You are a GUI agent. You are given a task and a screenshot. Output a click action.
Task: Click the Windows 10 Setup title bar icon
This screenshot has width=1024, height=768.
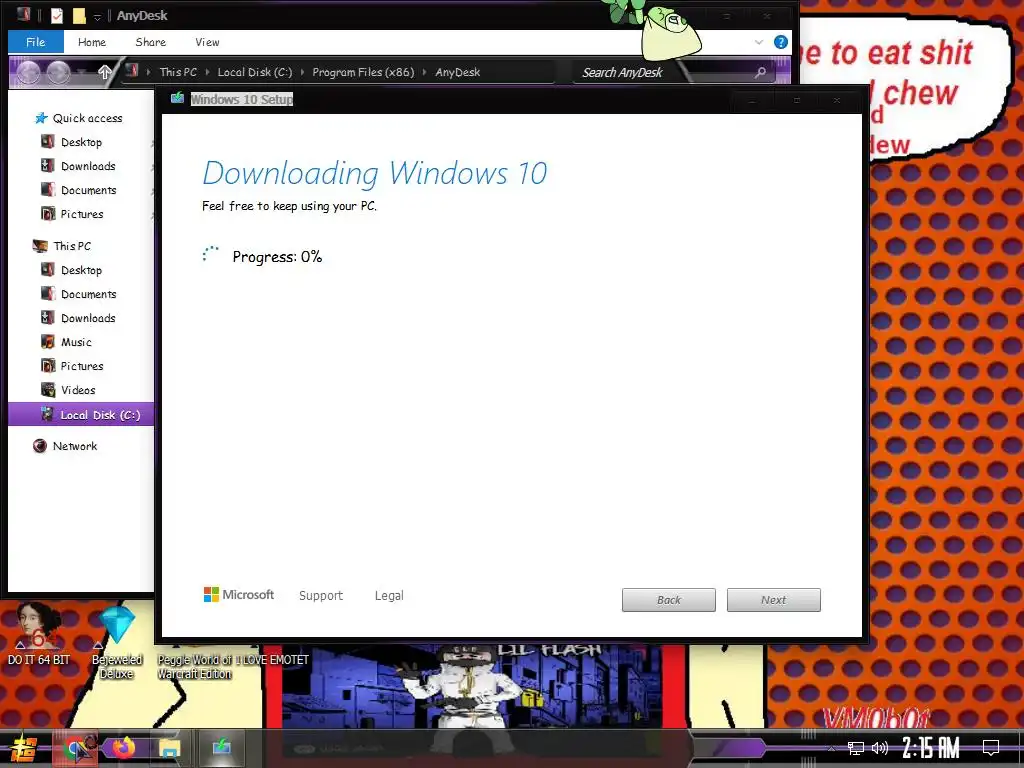point(177,99)
